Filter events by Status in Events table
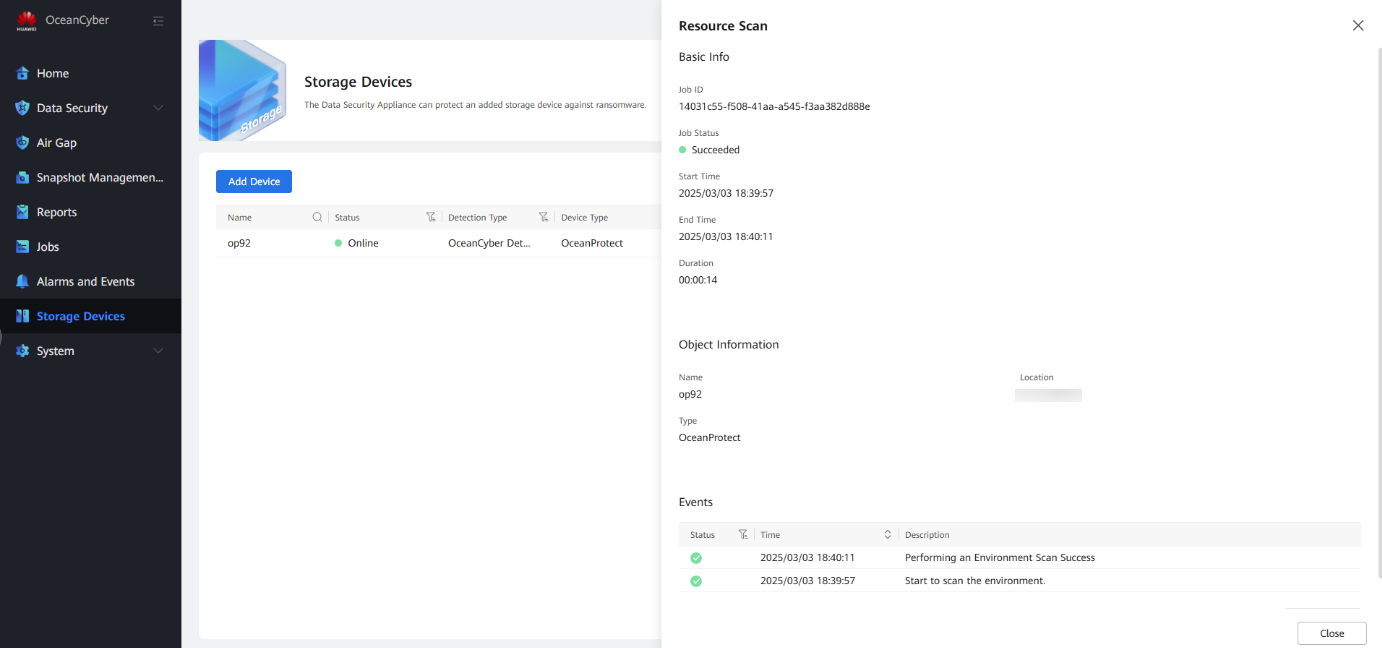Screen dimensions: 1382x648 743,535
